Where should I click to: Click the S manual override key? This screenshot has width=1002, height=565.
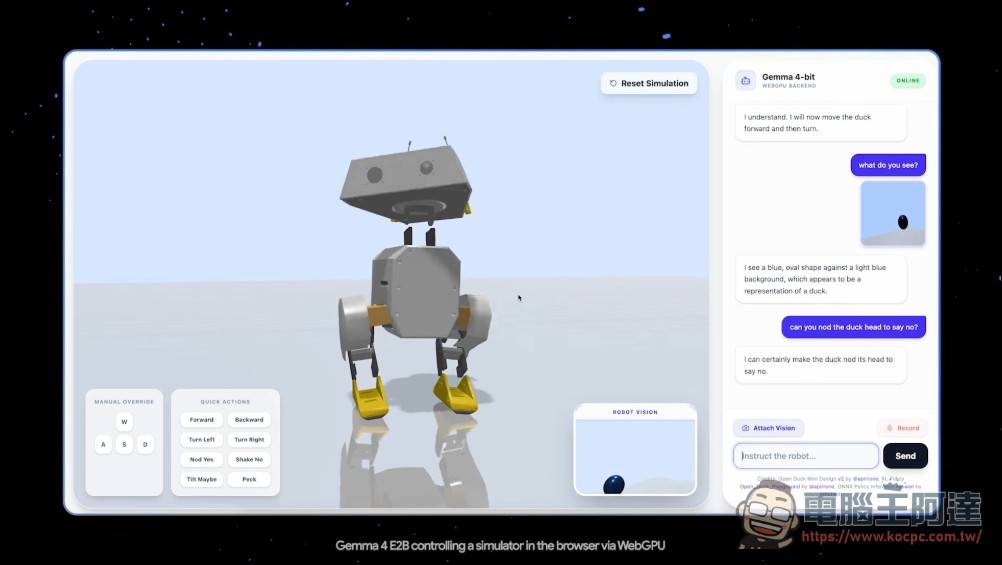click(125, 444)
